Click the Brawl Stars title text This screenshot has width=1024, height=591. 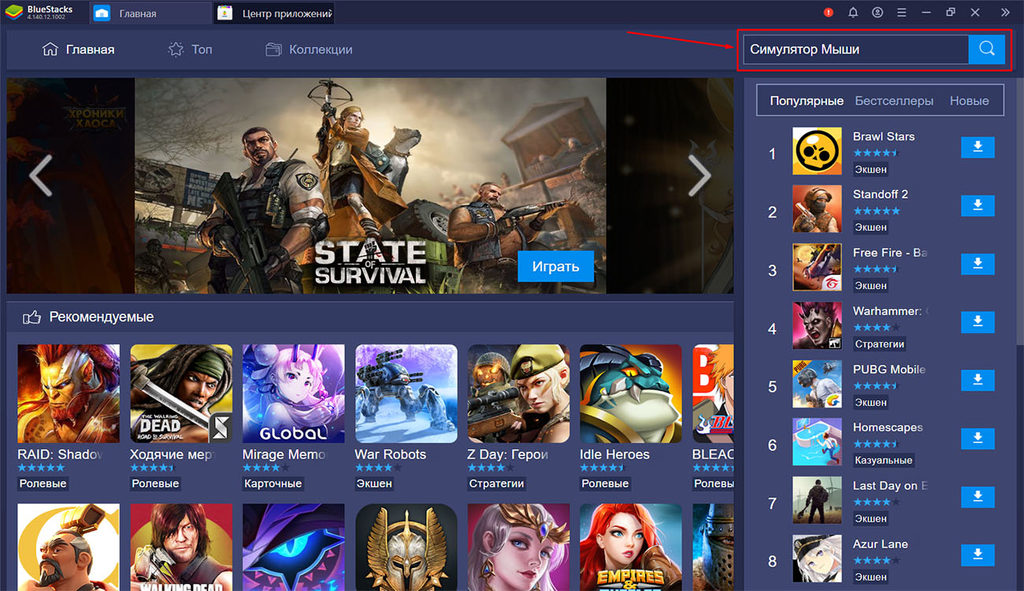pos(884,136)
